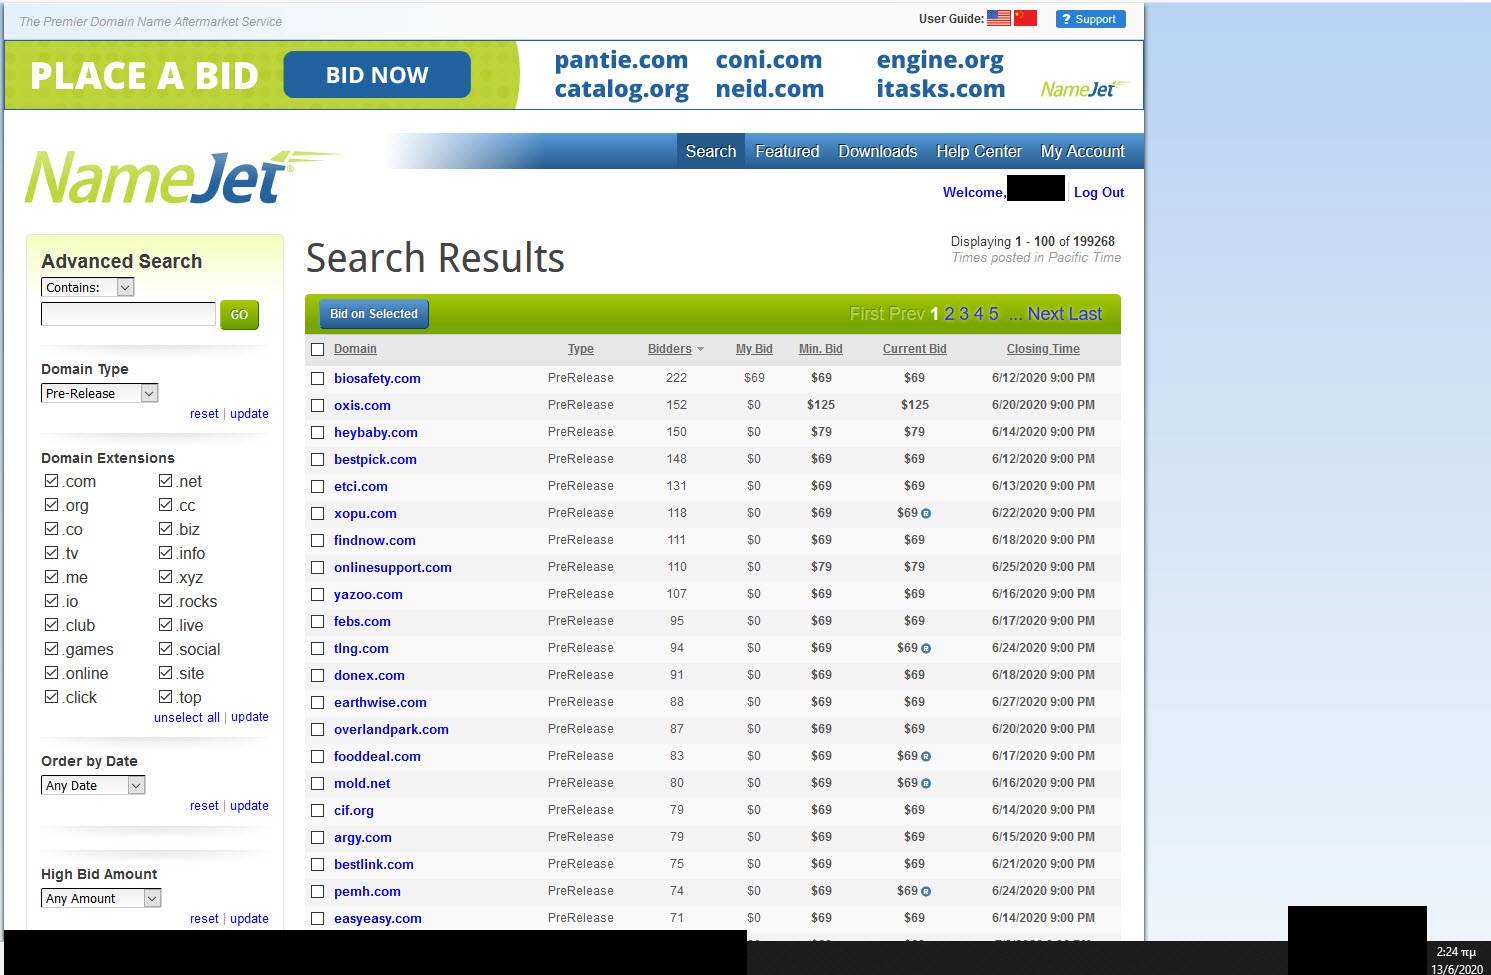This screenshot has width=1491, height=975.
Task: Open the High Bid Amount dropdown
Action: pyautogui.click(x=101, y=898)
